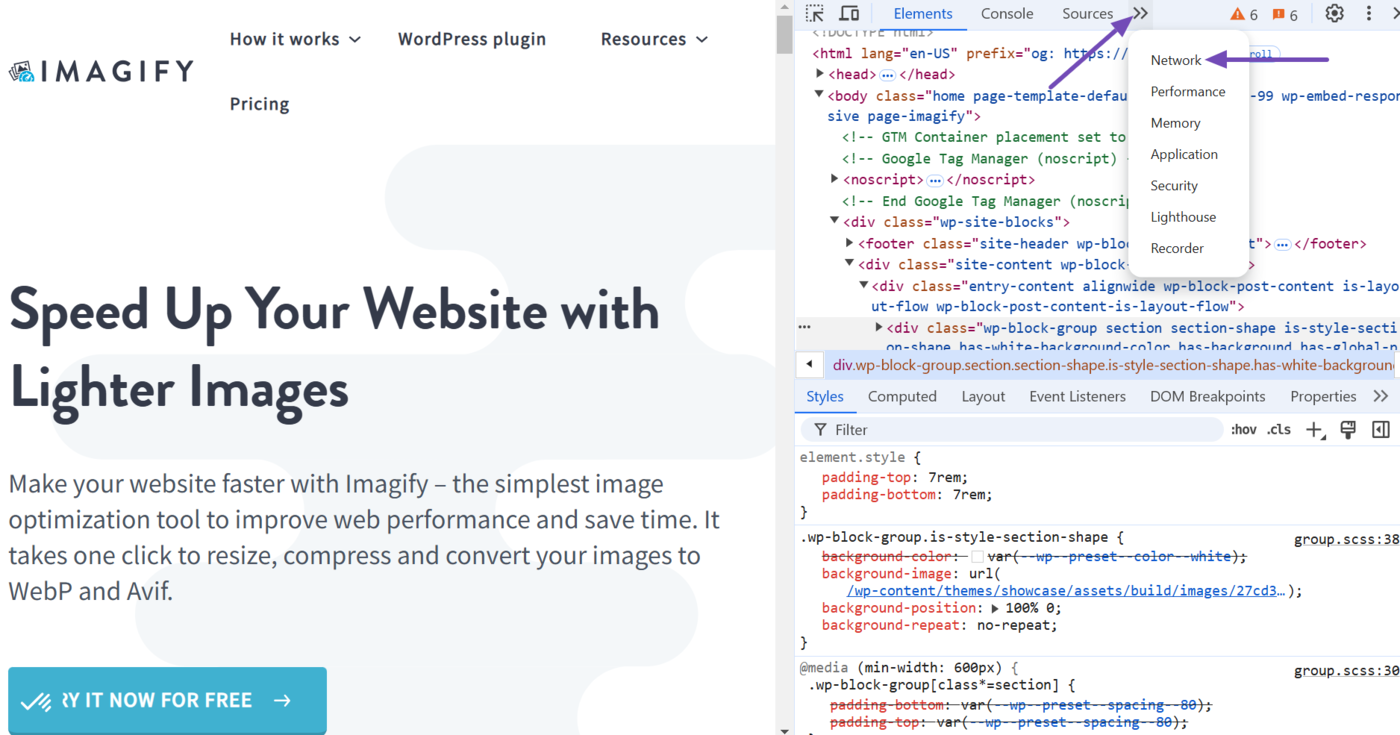The height and width of the screenshot is (735, 1400).
Task: Click the ellipsis inside the noscript tag
Action: click(x=934, y=180)
